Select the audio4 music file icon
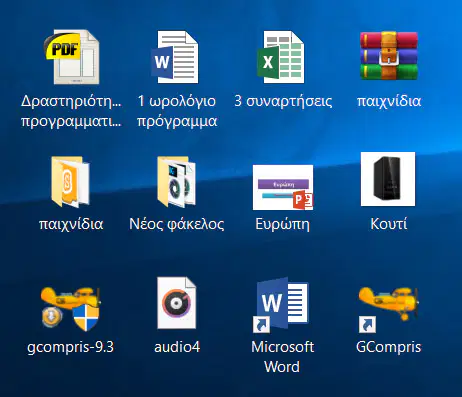 177,303
